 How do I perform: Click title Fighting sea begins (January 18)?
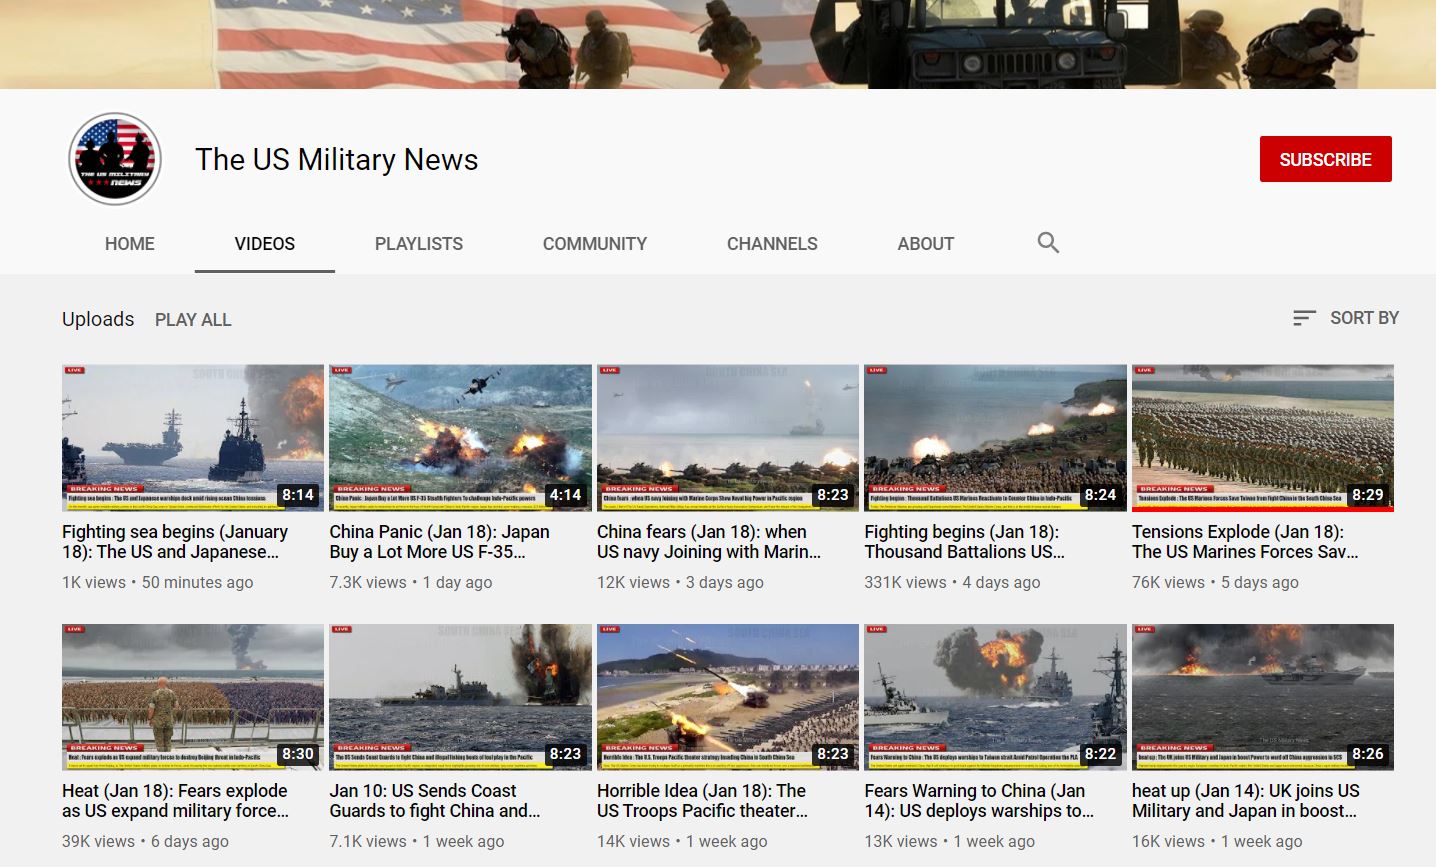coord(175,542)
